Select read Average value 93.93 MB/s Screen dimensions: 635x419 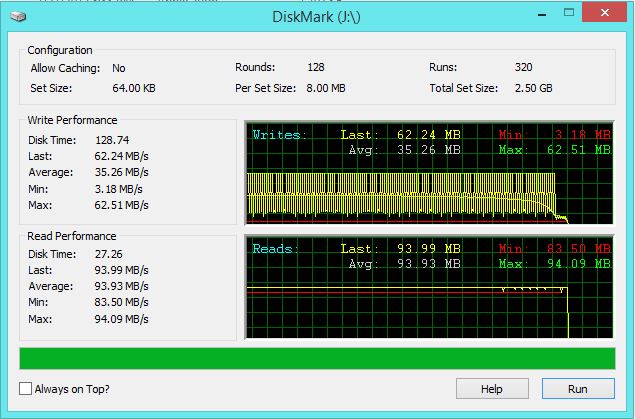[121, 286]
